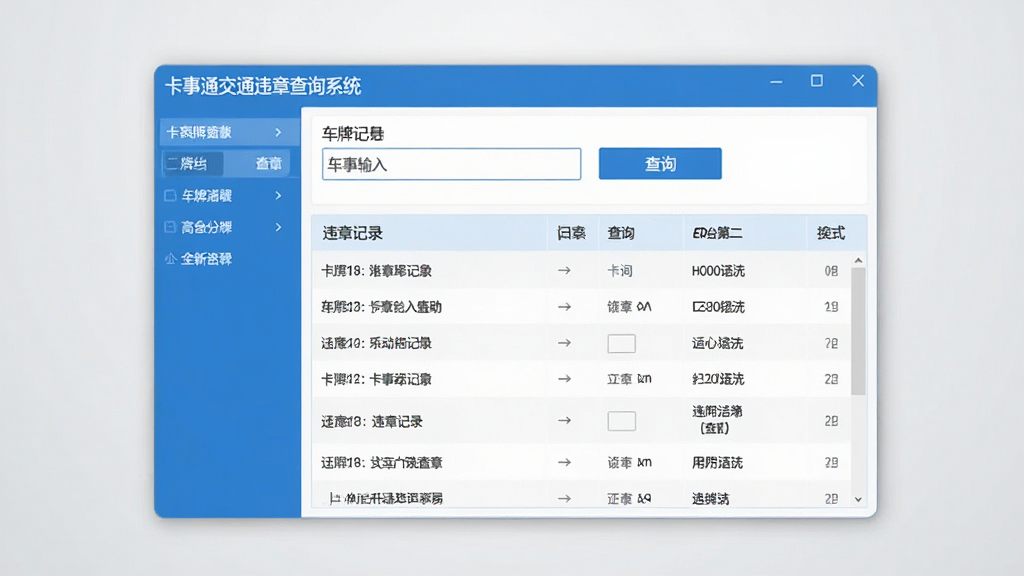
Task: Expand the 车牌 sidebar item chevron
Action: [278, 195]
